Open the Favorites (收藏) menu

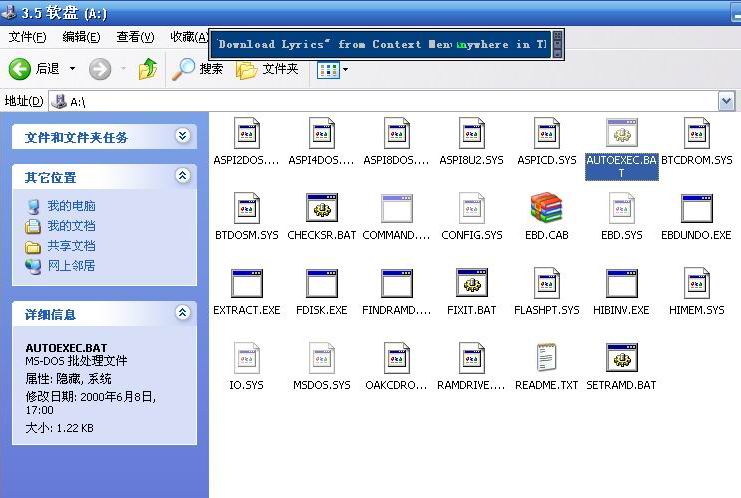(189, 37)
